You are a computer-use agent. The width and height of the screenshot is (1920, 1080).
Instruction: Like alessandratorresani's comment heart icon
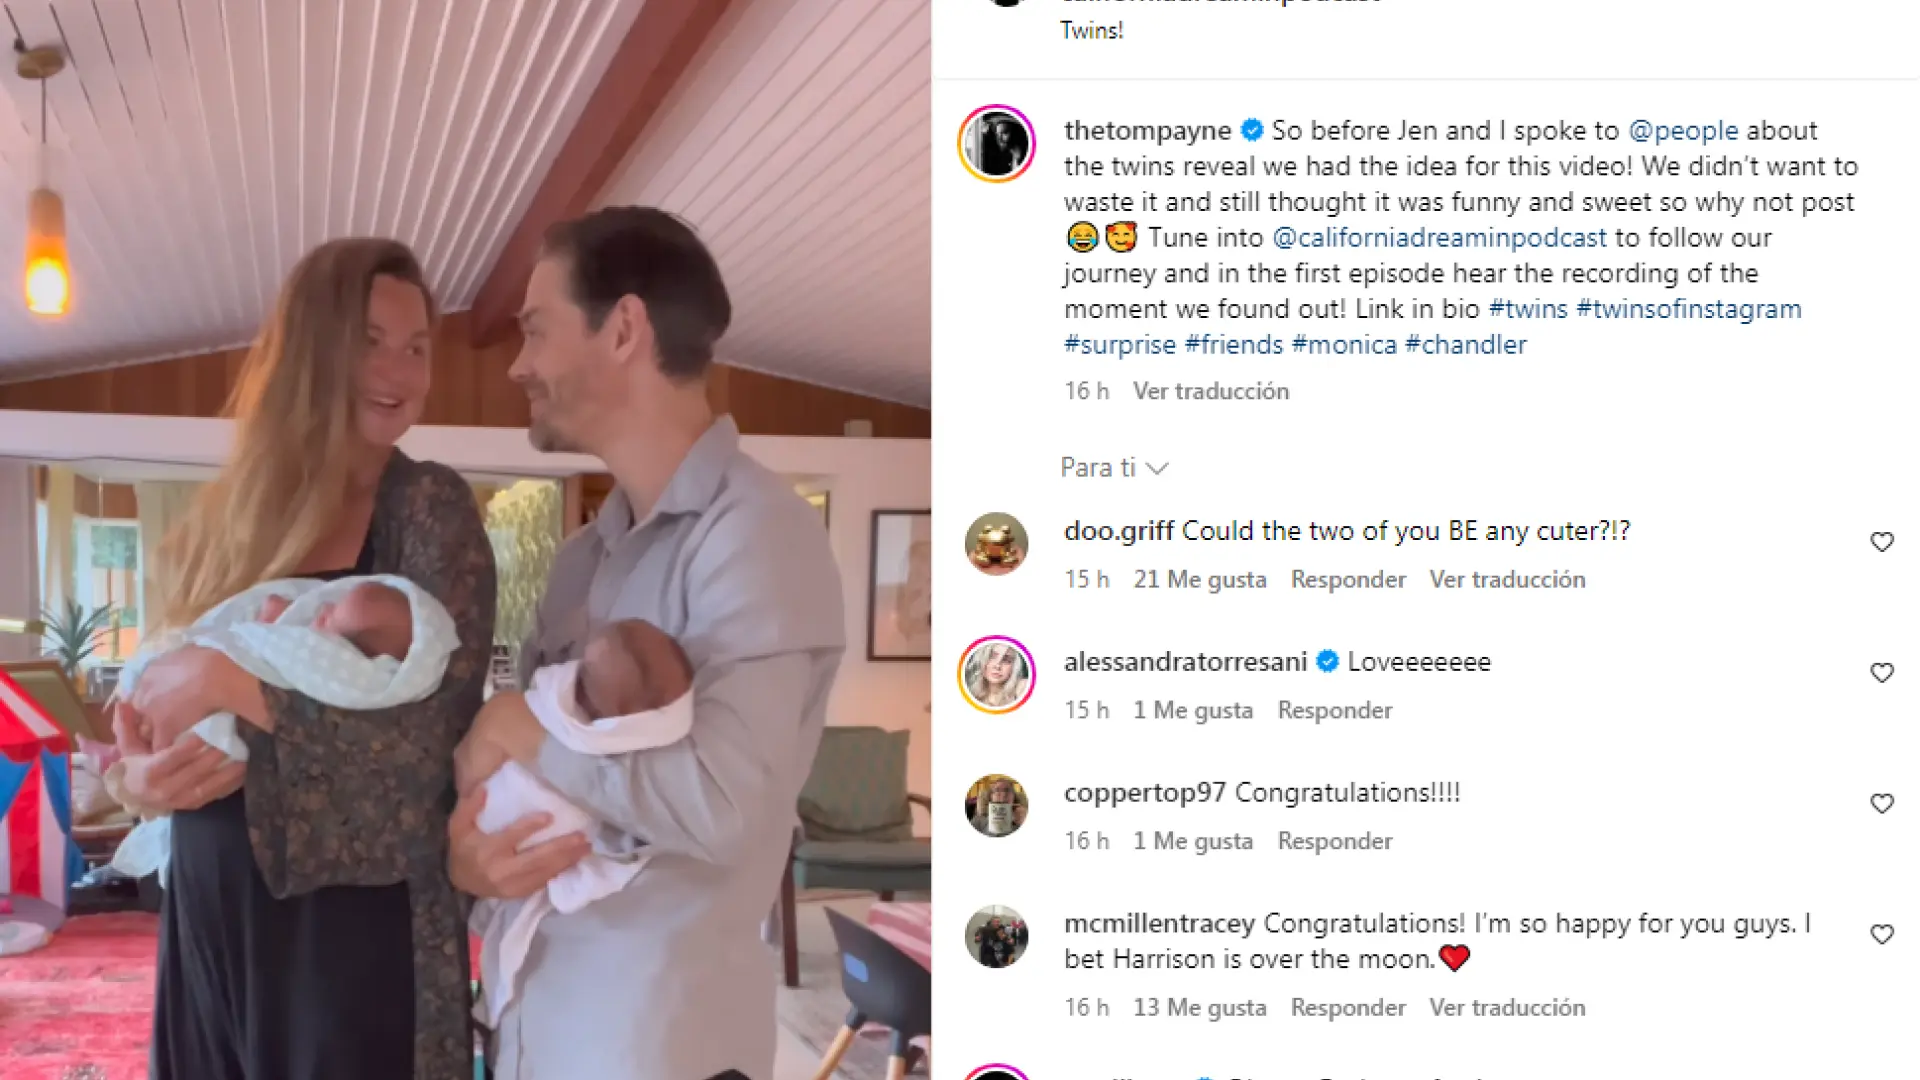[x=1882, y=673]
